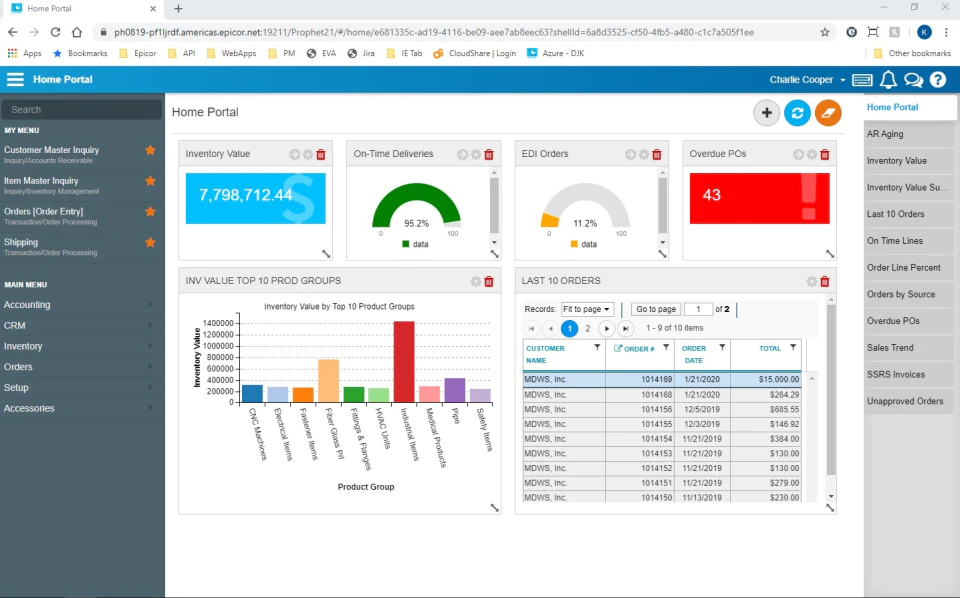
Task: Click the on-screen keyboard icon in header
Action: [x=862, y=80]
